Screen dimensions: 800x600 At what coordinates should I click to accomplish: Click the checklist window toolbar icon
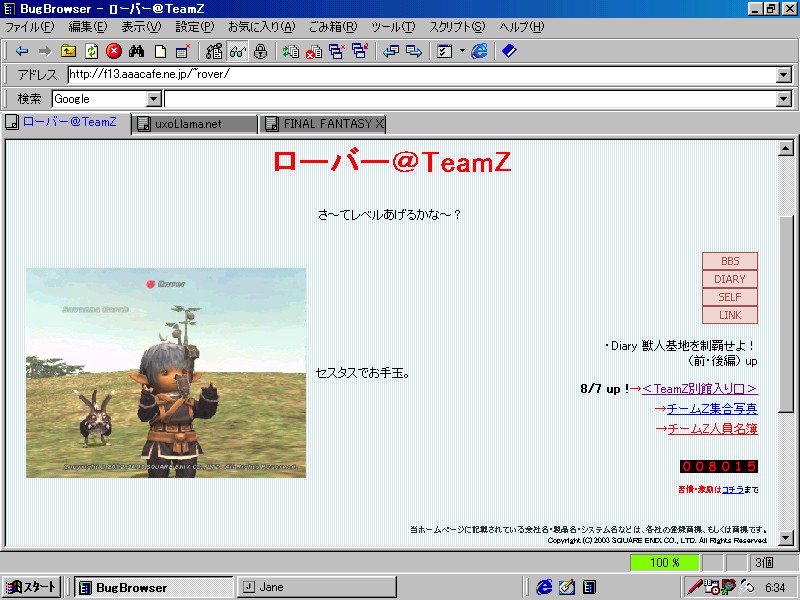point(444,51)
